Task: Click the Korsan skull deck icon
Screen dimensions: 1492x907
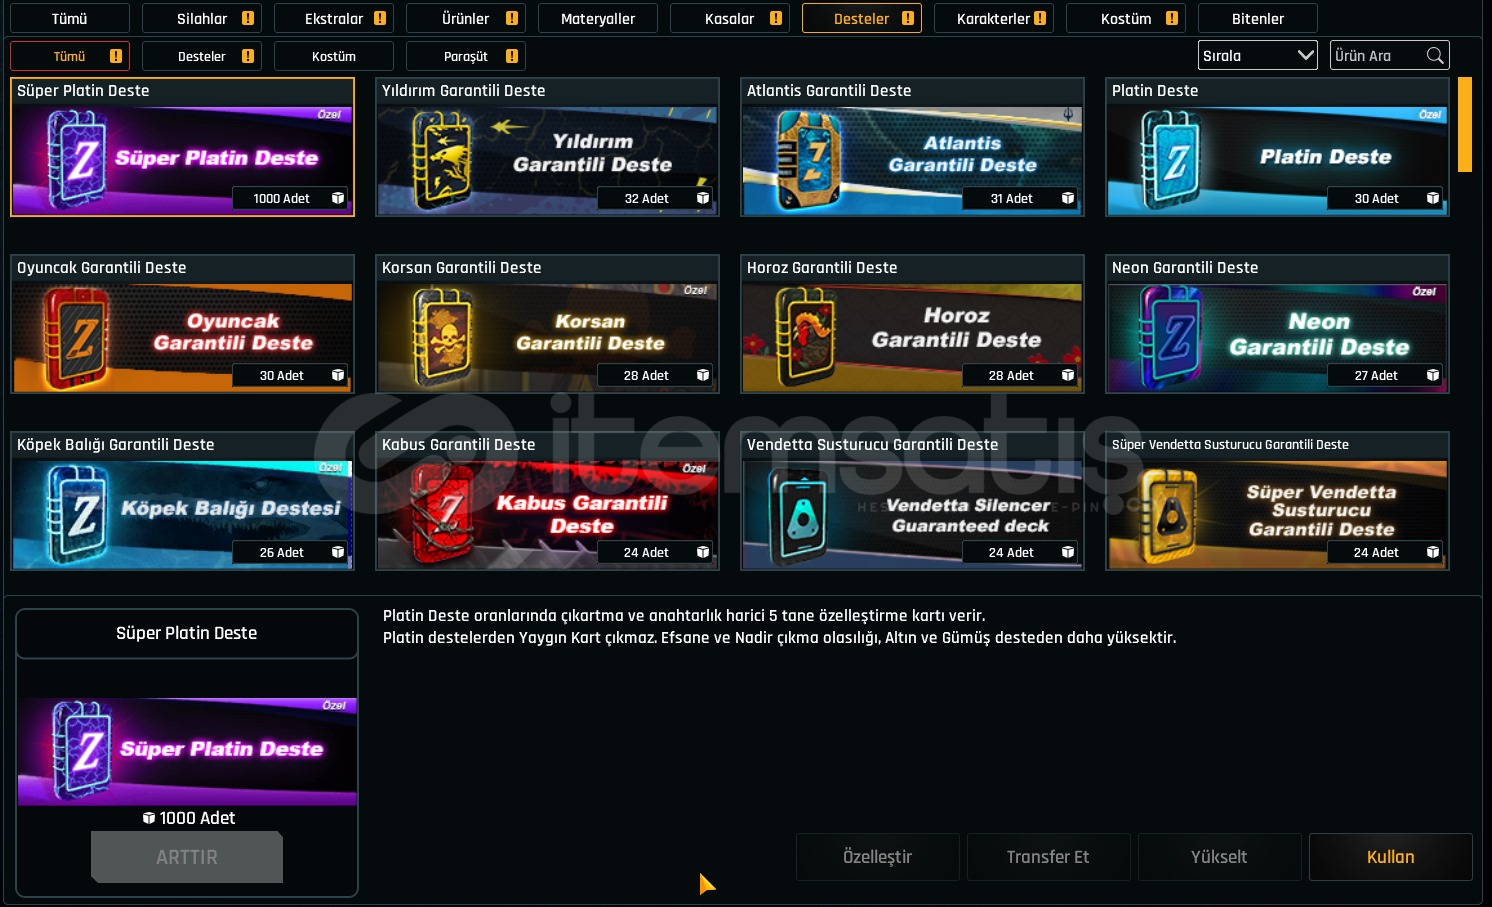Action: [x=442, y=338]
